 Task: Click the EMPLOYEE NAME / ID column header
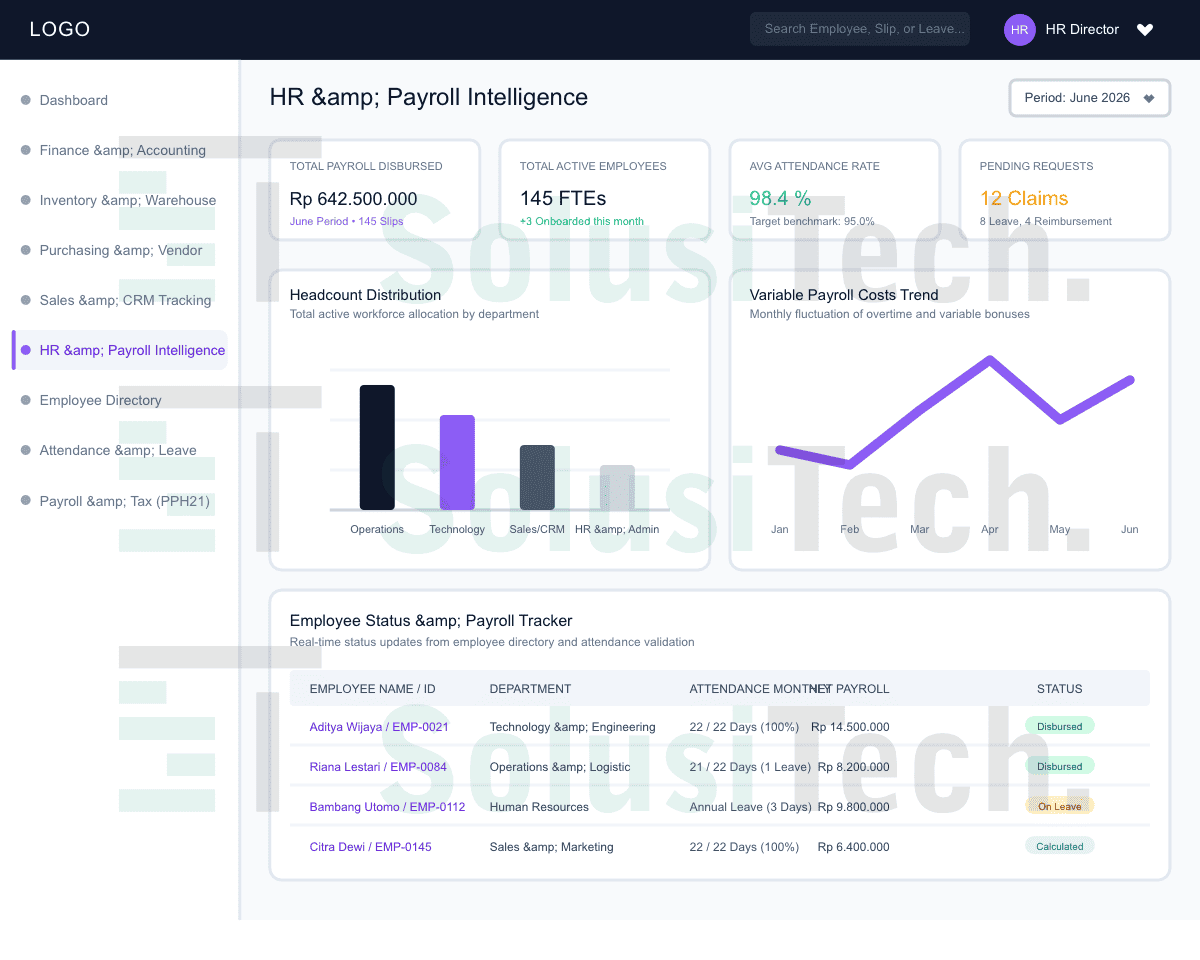point(373,689)
